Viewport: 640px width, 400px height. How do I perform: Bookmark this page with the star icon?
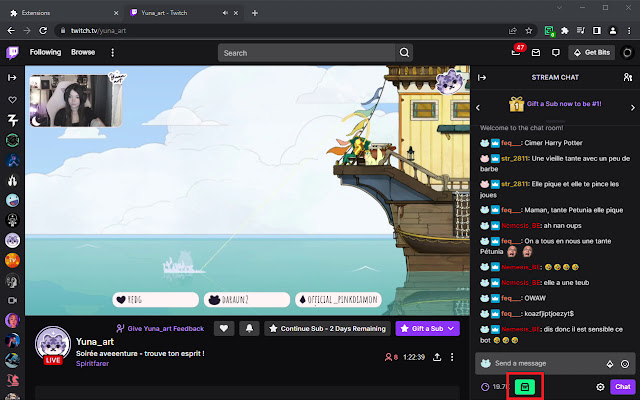[529, 31]
